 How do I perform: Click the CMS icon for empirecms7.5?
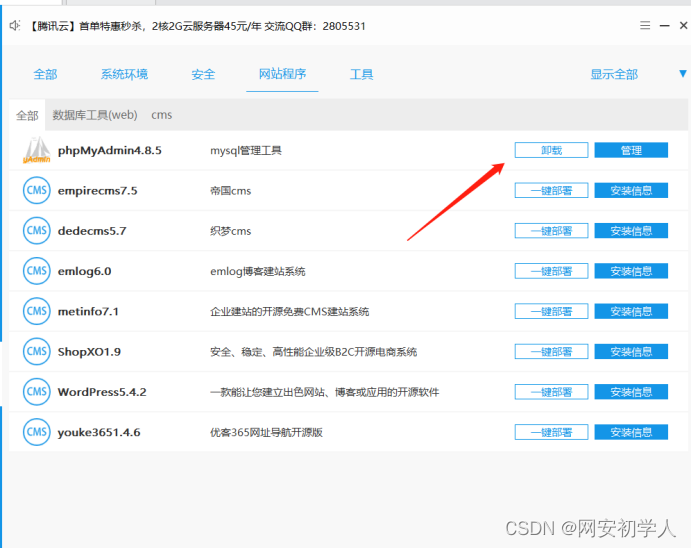(x=37, y=191)
